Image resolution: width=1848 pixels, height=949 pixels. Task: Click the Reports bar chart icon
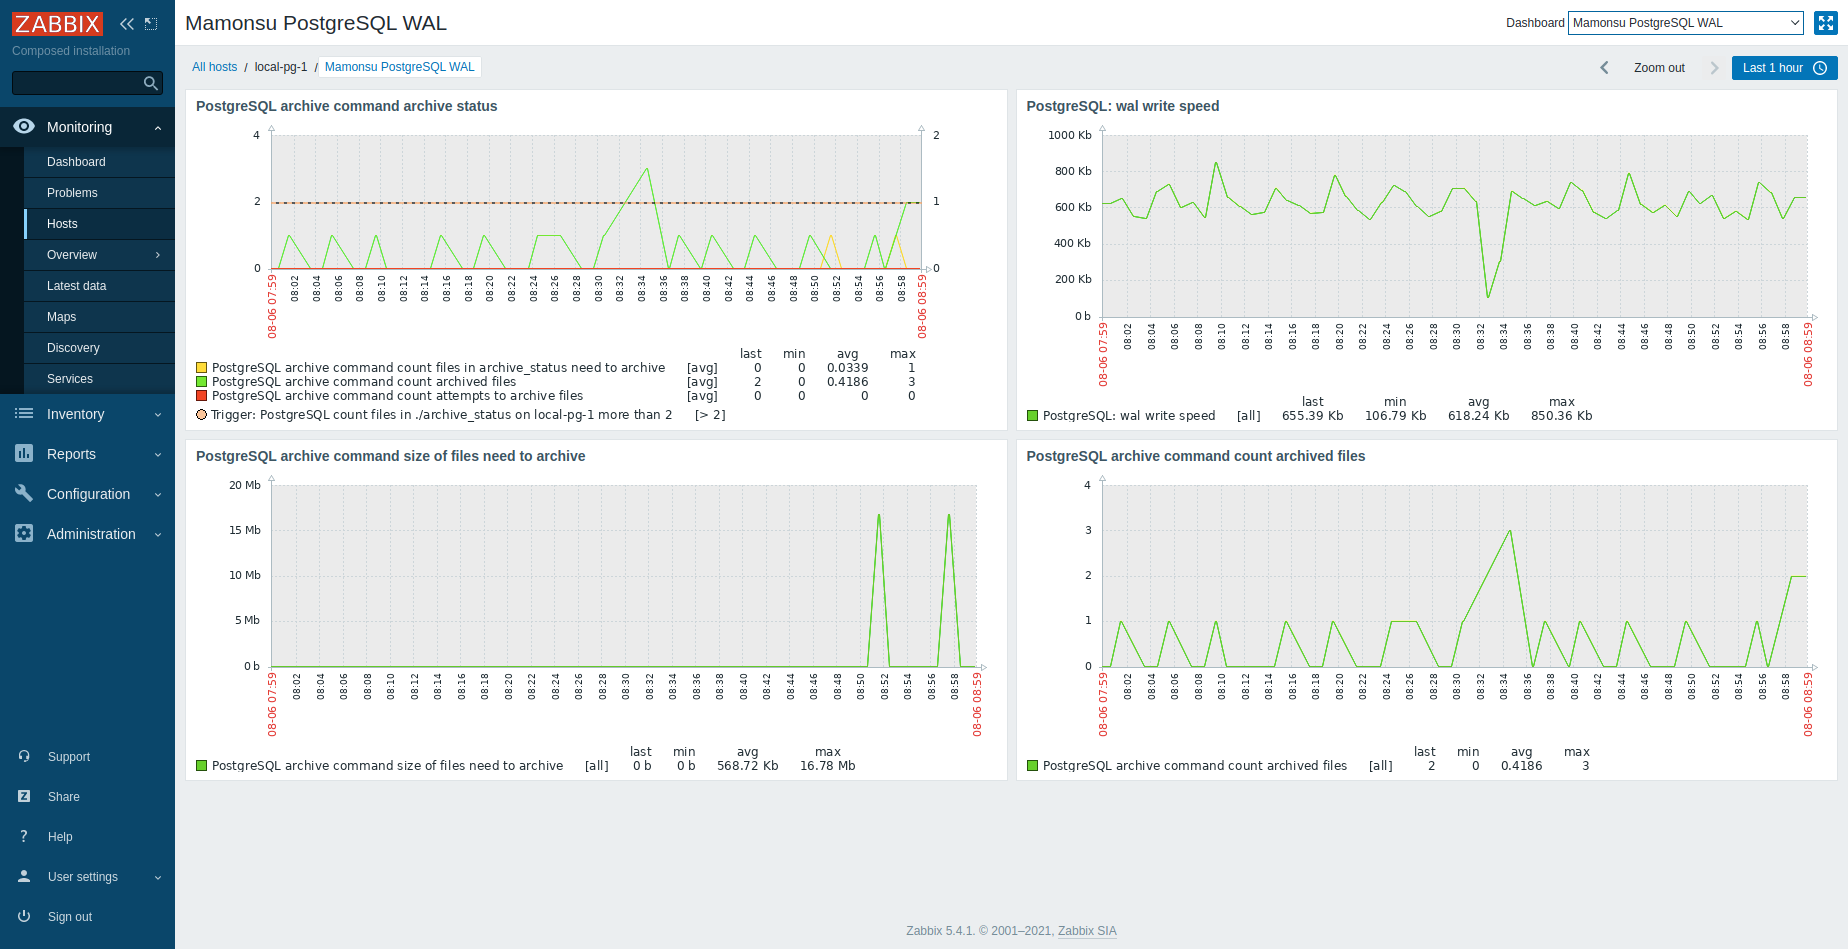tap(24, 453)
